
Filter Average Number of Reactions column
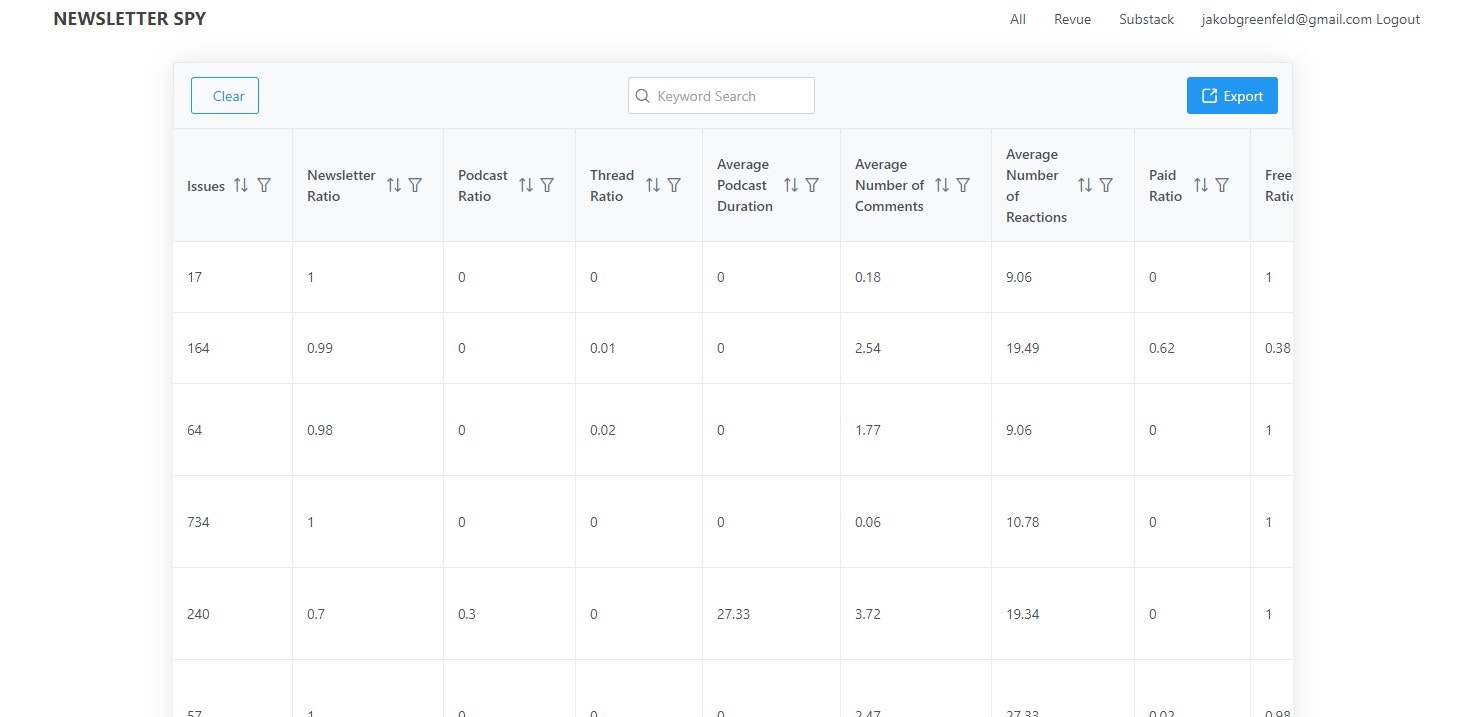tap(1106, 185)
